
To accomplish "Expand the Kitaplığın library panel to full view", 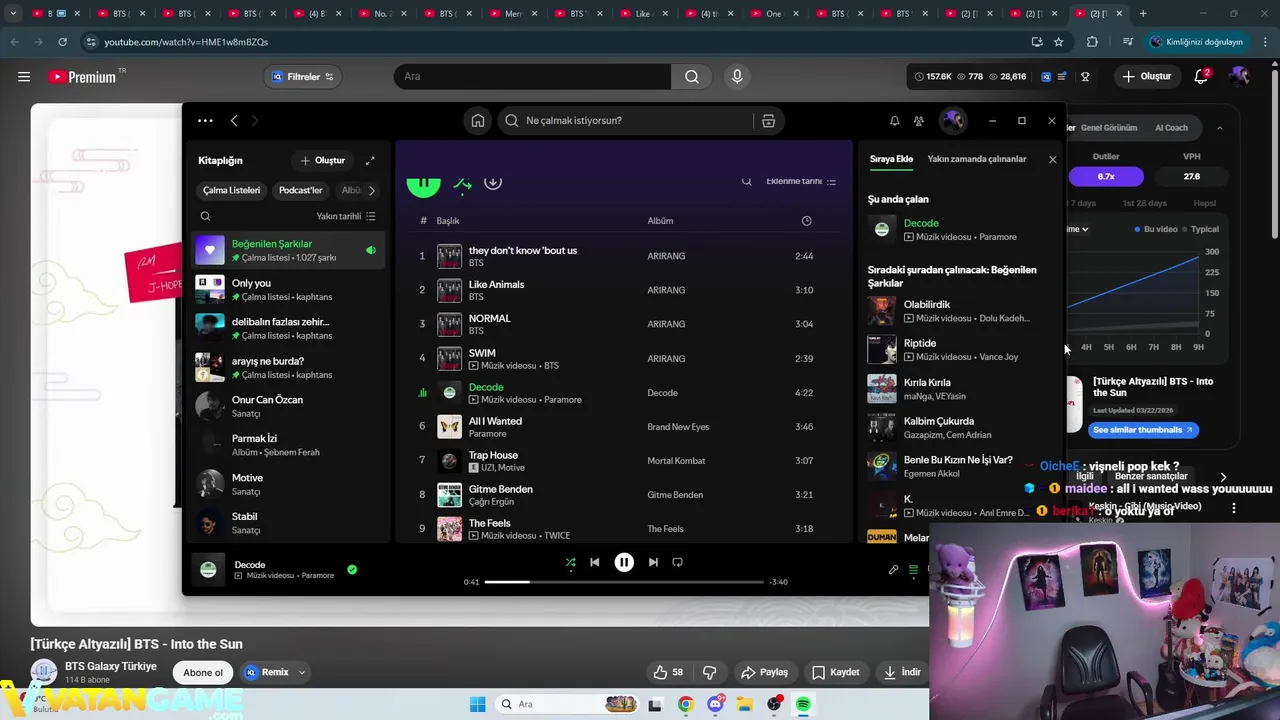I will (x=370, y=160).
